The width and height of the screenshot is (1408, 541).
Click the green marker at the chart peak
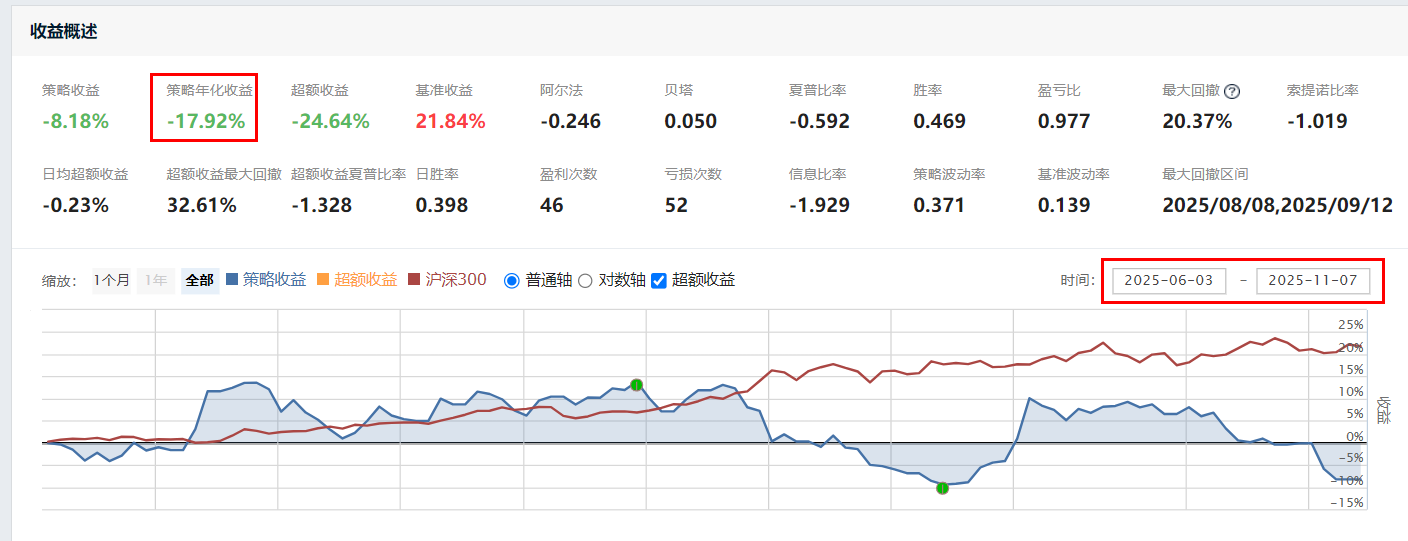pos(636,385)
